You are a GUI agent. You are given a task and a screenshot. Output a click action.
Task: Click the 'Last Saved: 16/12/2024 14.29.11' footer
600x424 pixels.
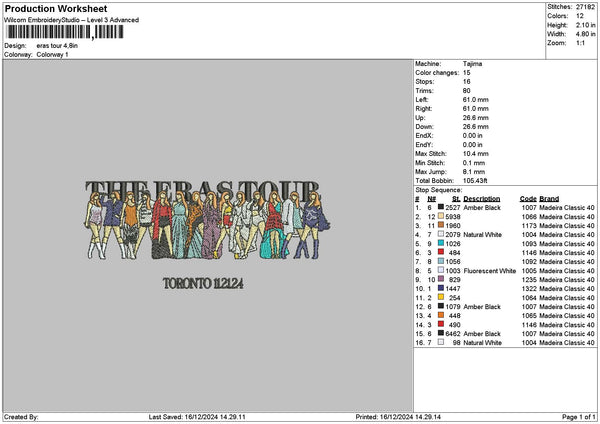tap(197, 417)
